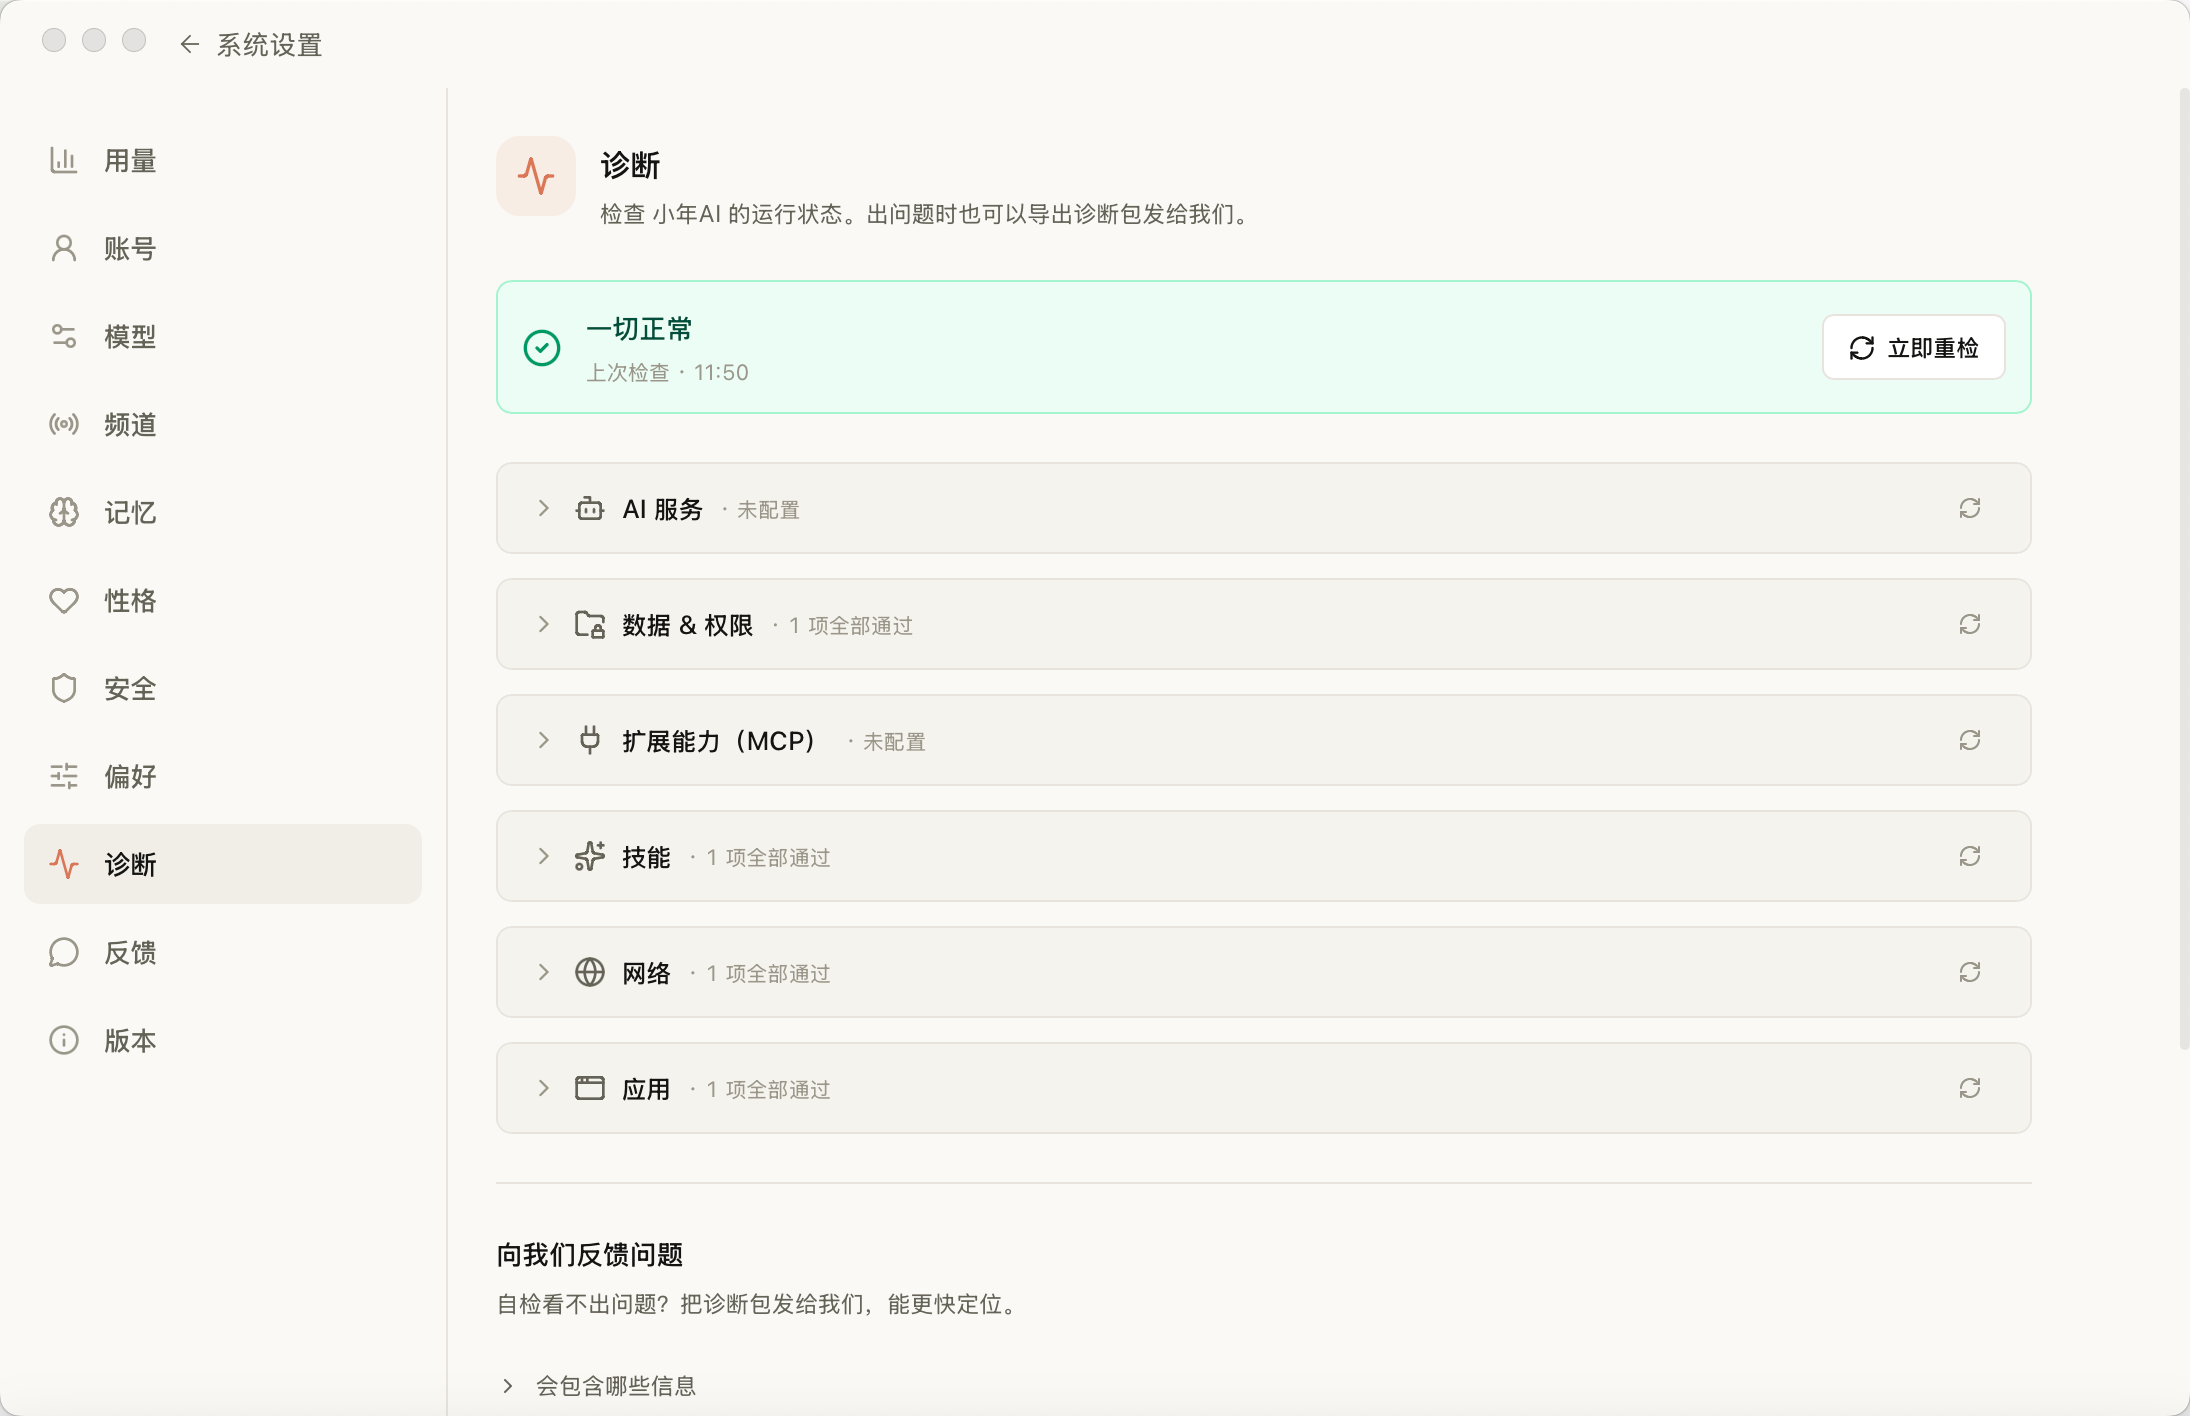The image size is (2190, 1416).
Task: Expand the 应用 section chevron
Action: tap(544, 1088)
